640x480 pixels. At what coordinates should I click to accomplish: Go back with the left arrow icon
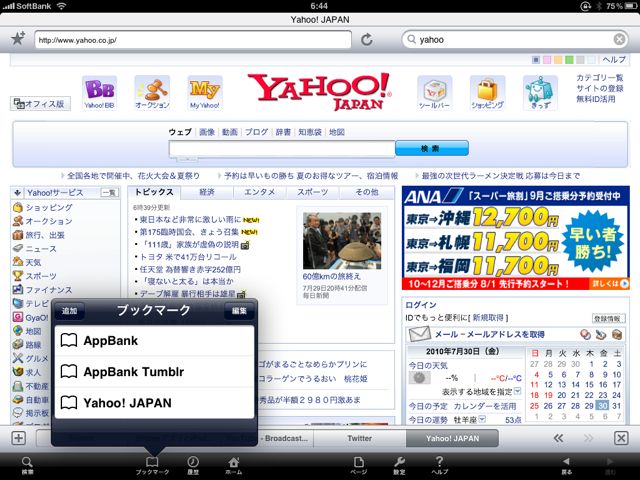pos(566,466)
